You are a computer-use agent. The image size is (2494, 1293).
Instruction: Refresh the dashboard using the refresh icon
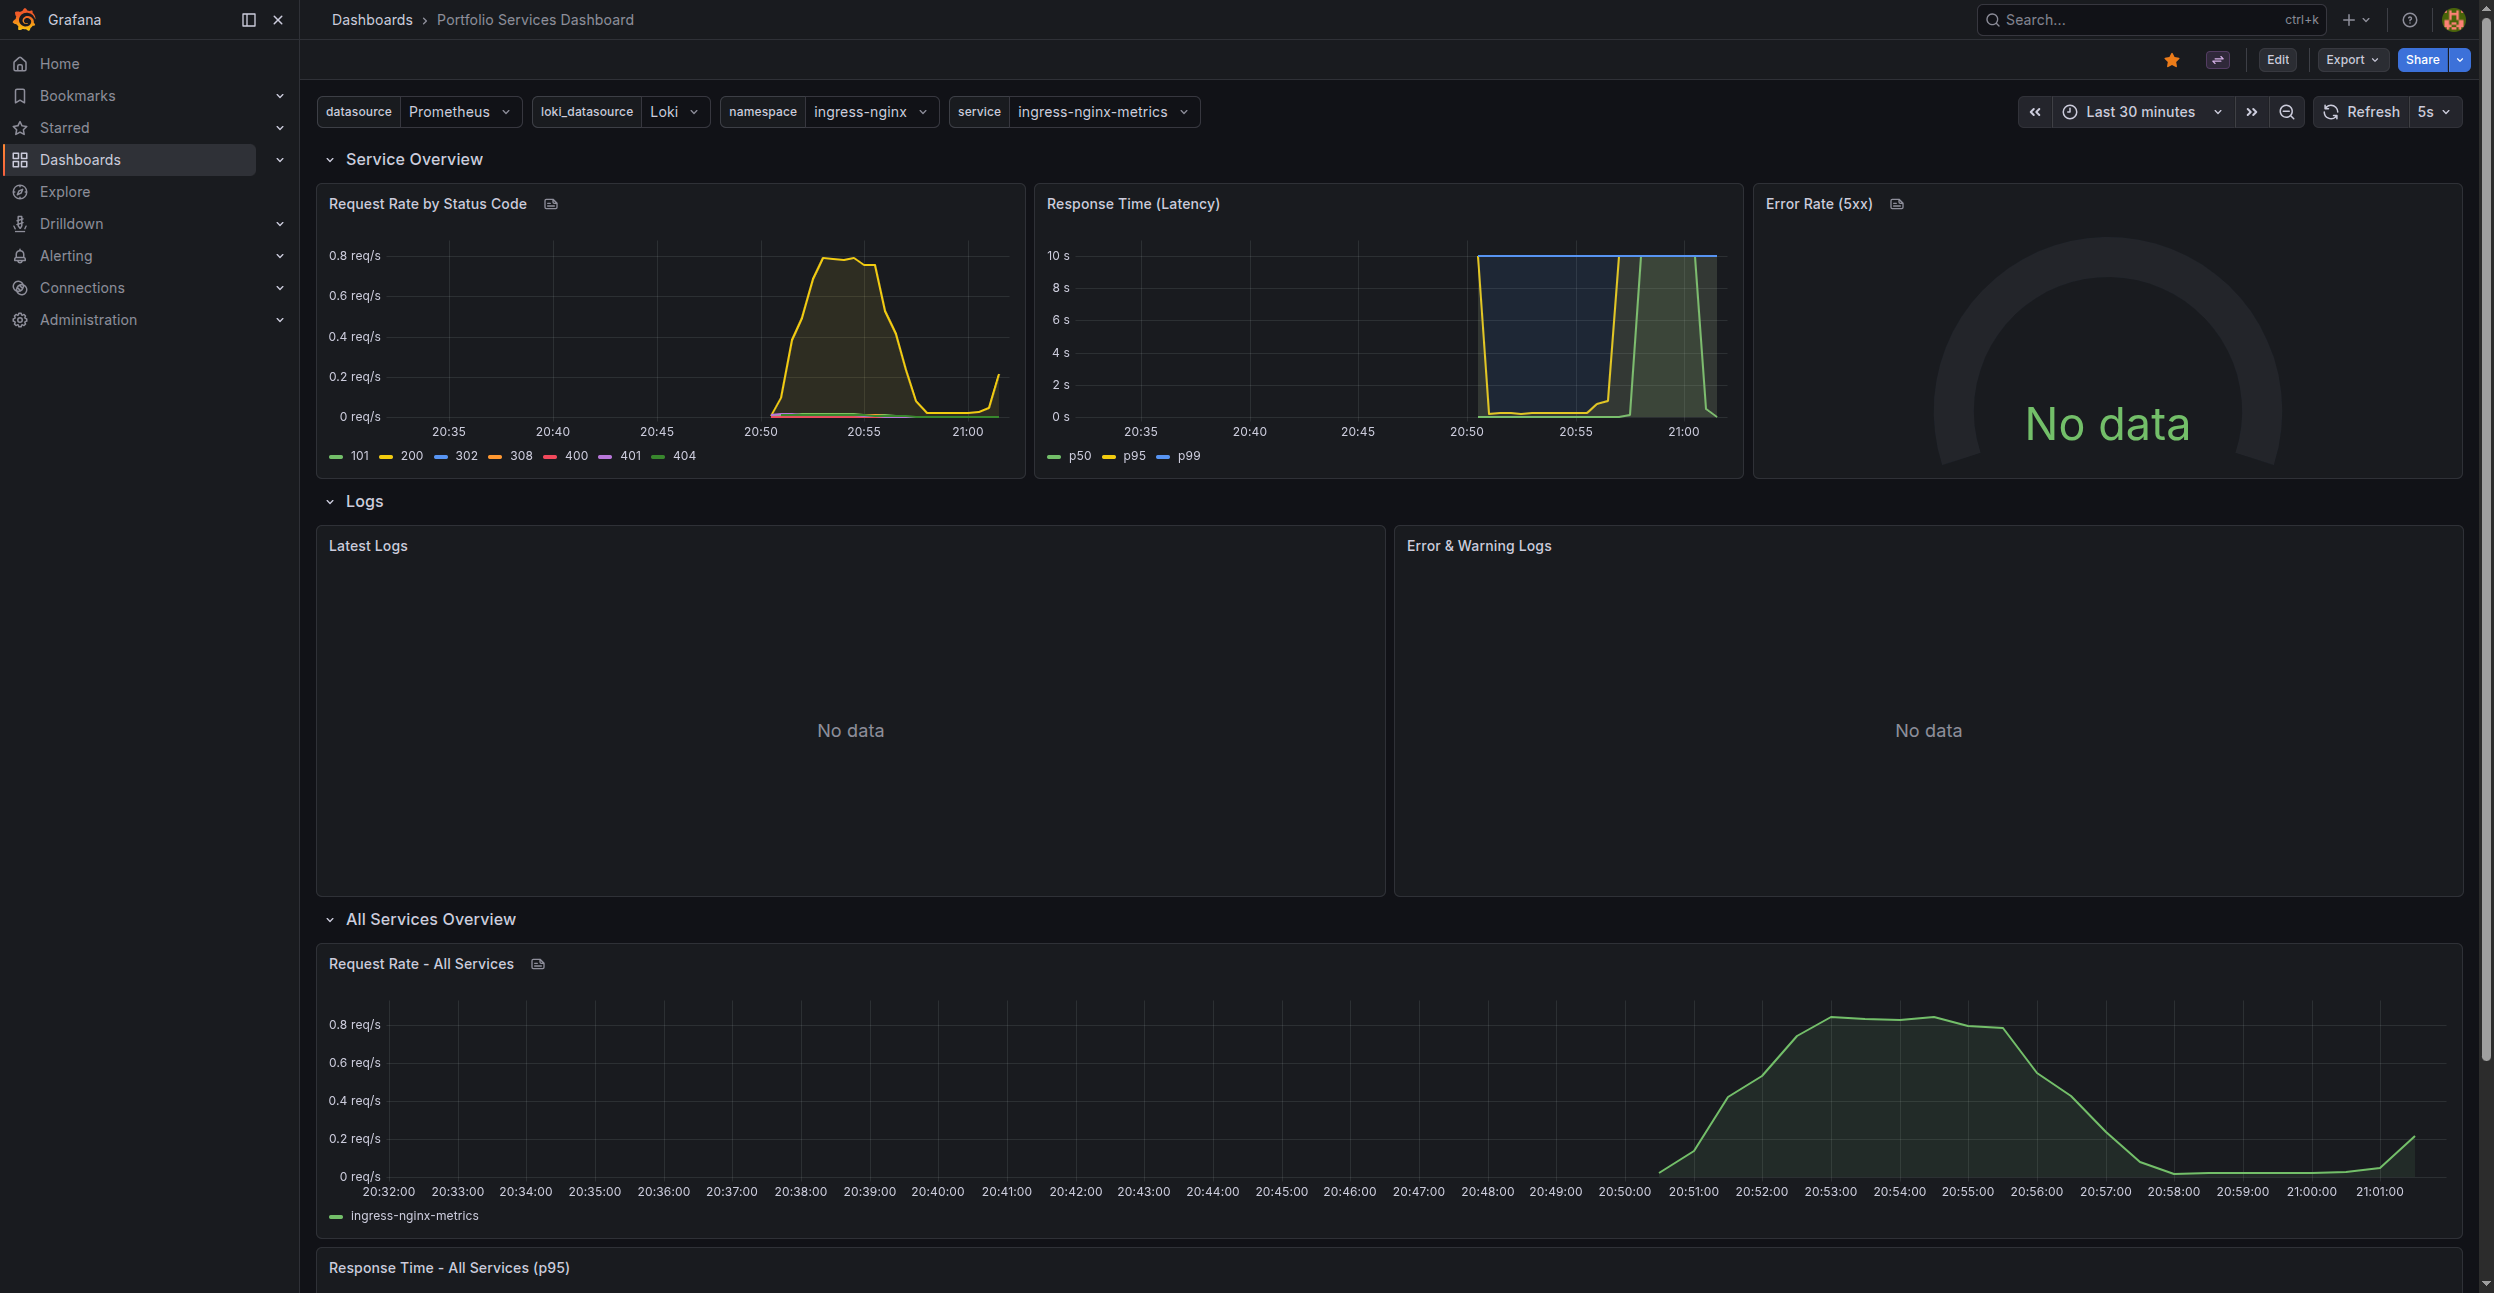pyautogui.click(x=2330, y=112)
